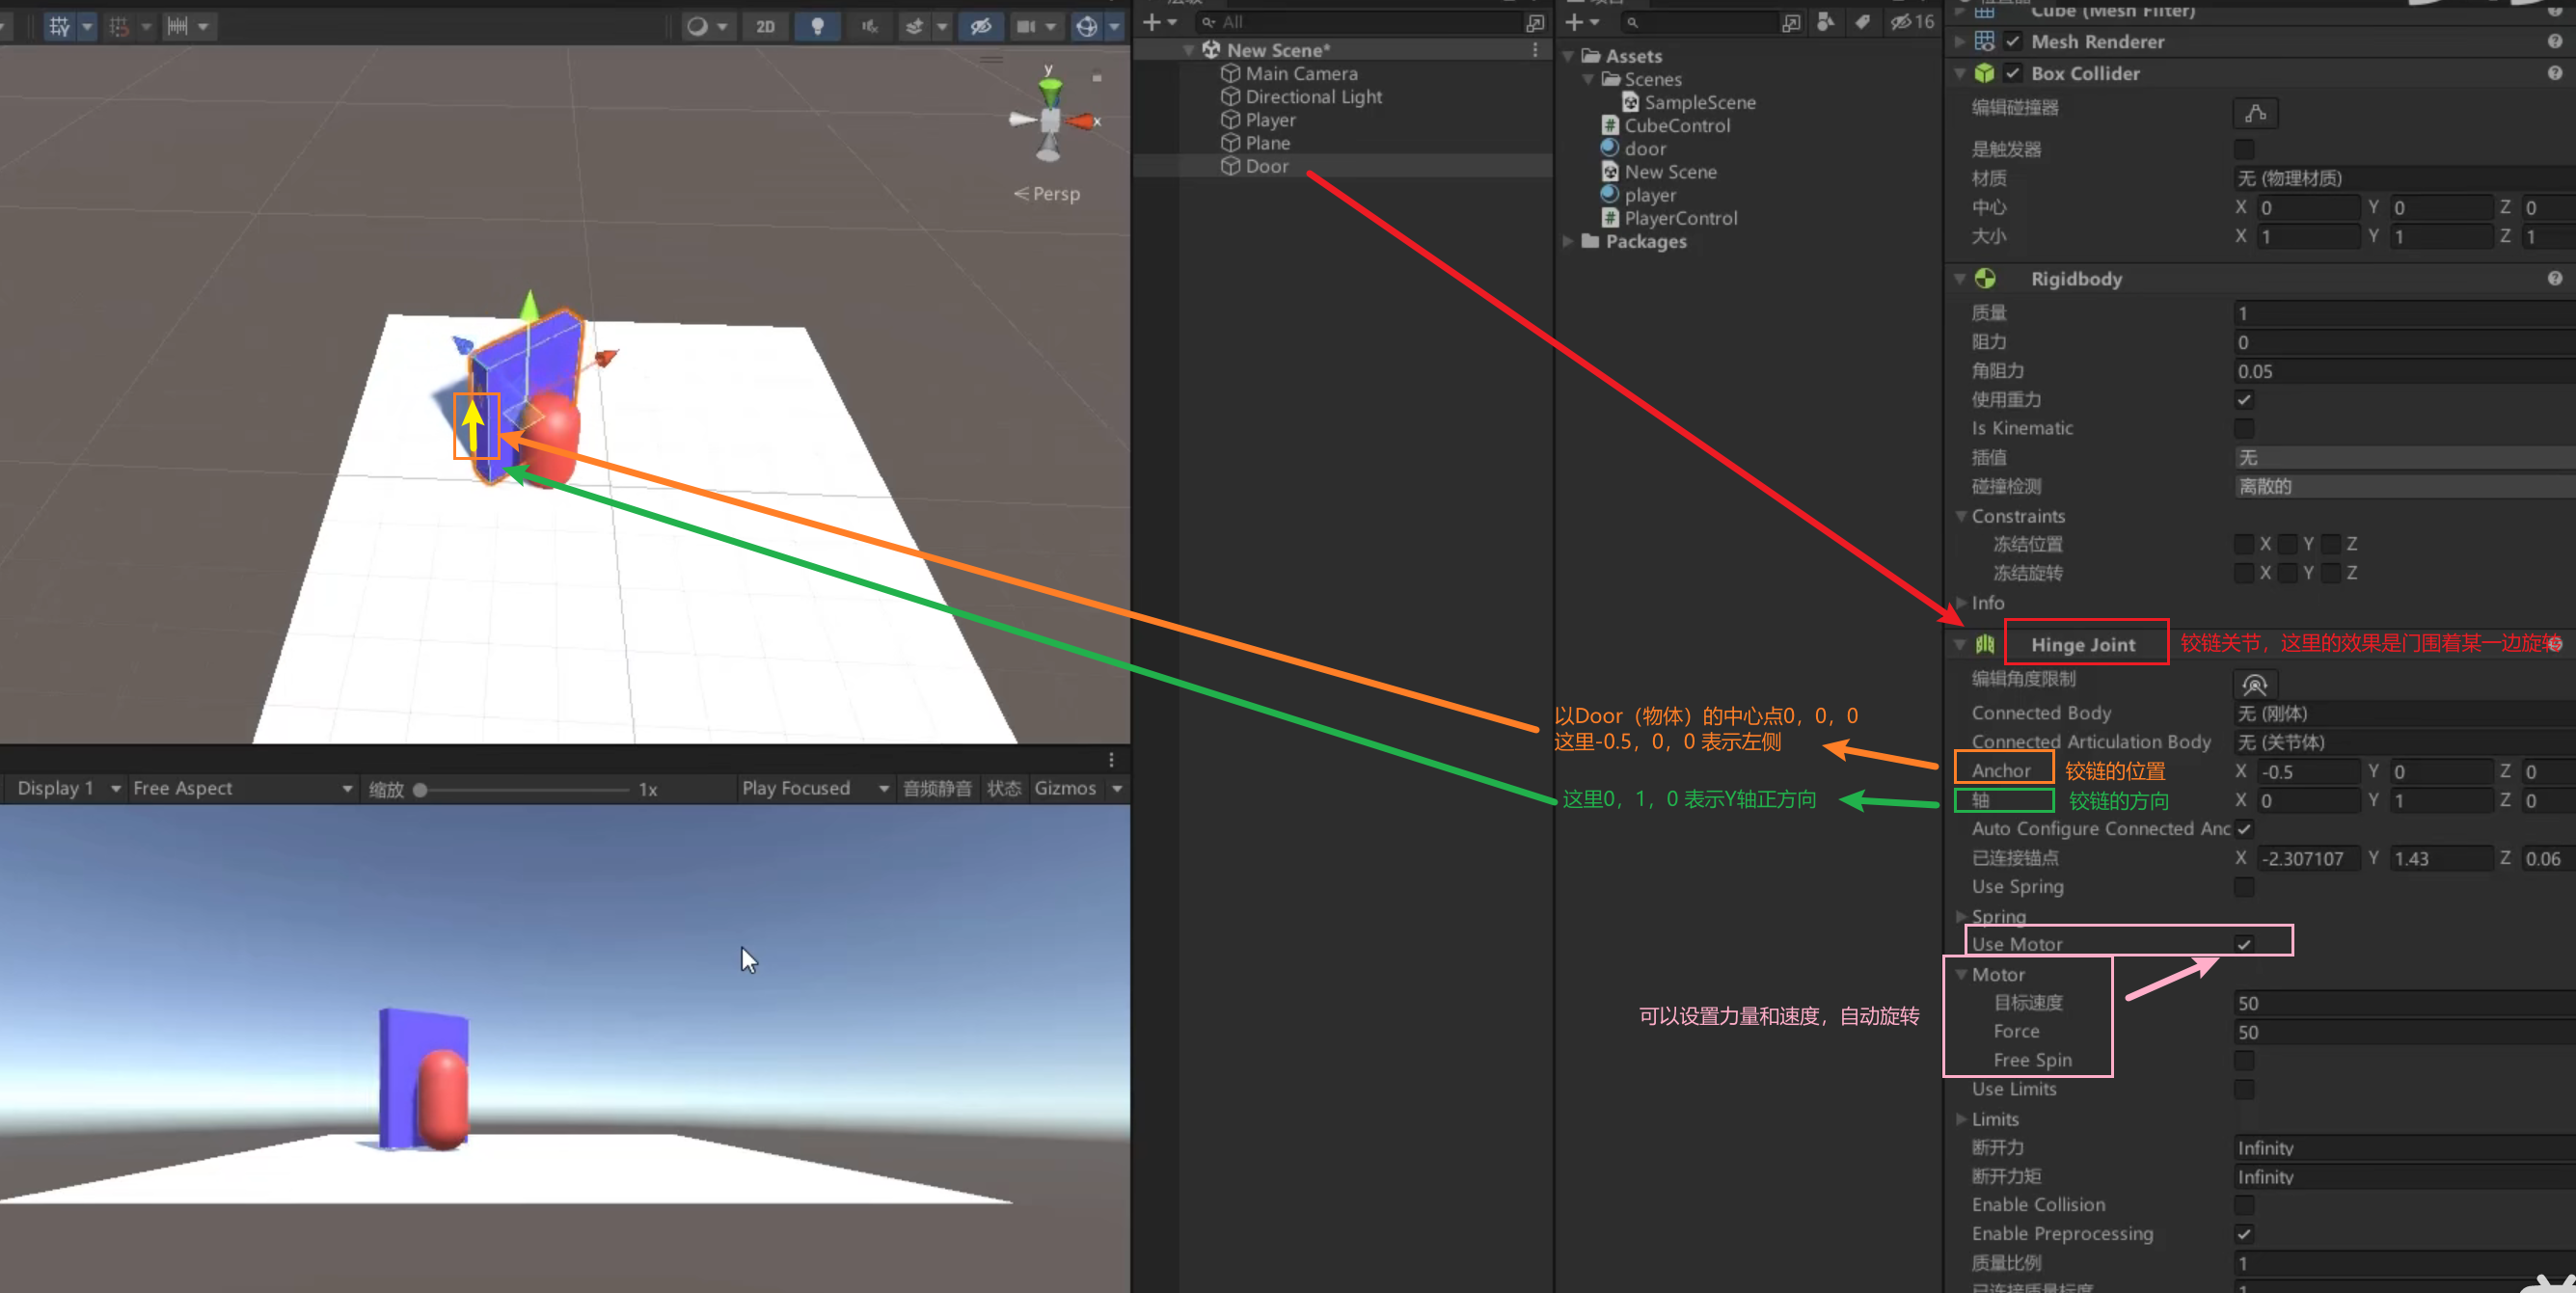Toggle scene lighting bulb icon
This screenshot has height=1293, width=2576.
click(x=817, y=27)
